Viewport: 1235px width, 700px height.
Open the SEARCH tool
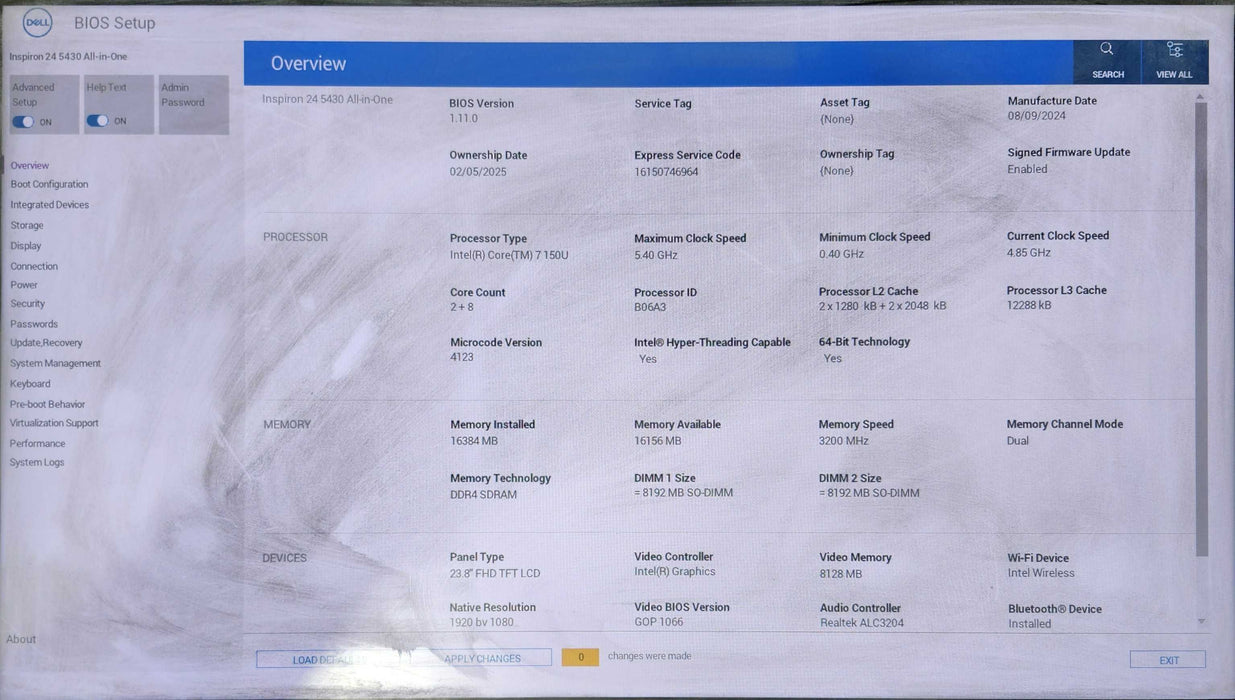pos(1106,61)
